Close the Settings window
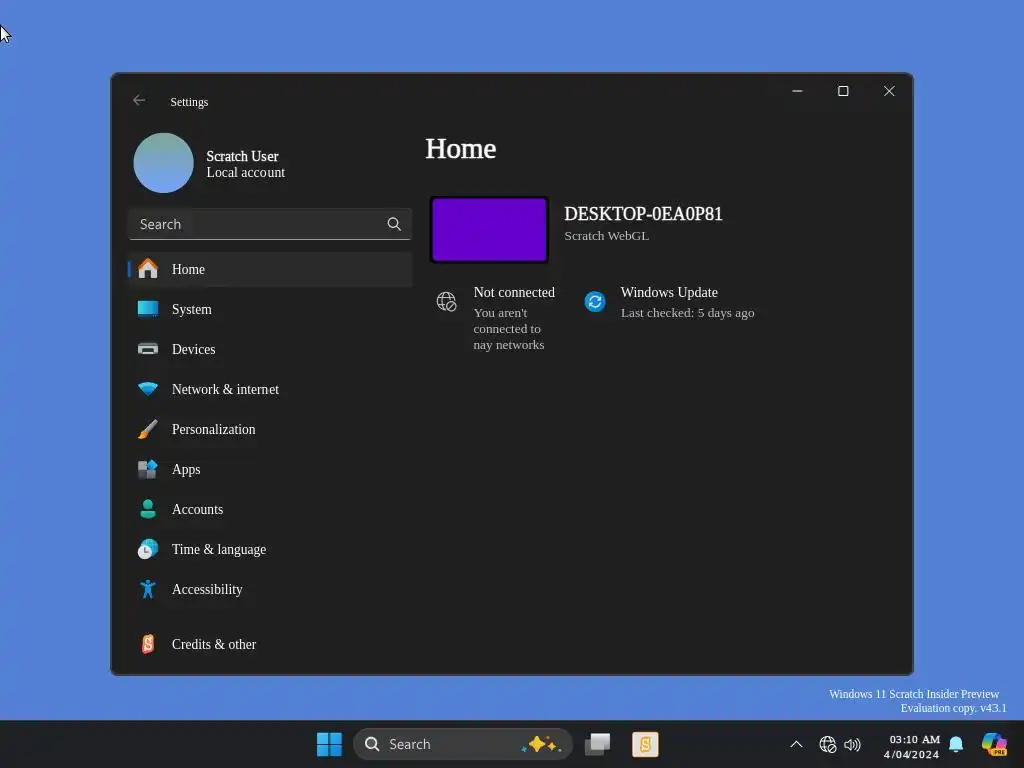This screenshot has height=768, width=1024. [x=889, y=91]
